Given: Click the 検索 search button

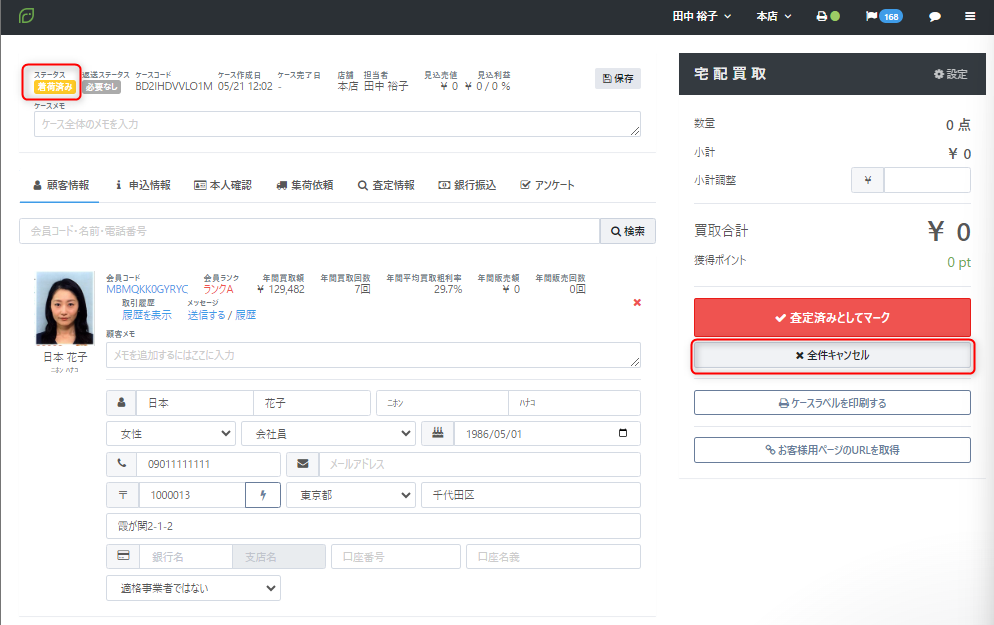Looking at the screenshot, I should pos(628,231).
